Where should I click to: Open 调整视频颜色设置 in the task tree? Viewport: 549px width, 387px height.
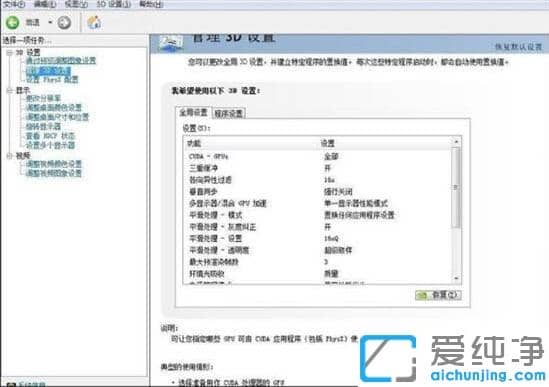coord(54,164)
